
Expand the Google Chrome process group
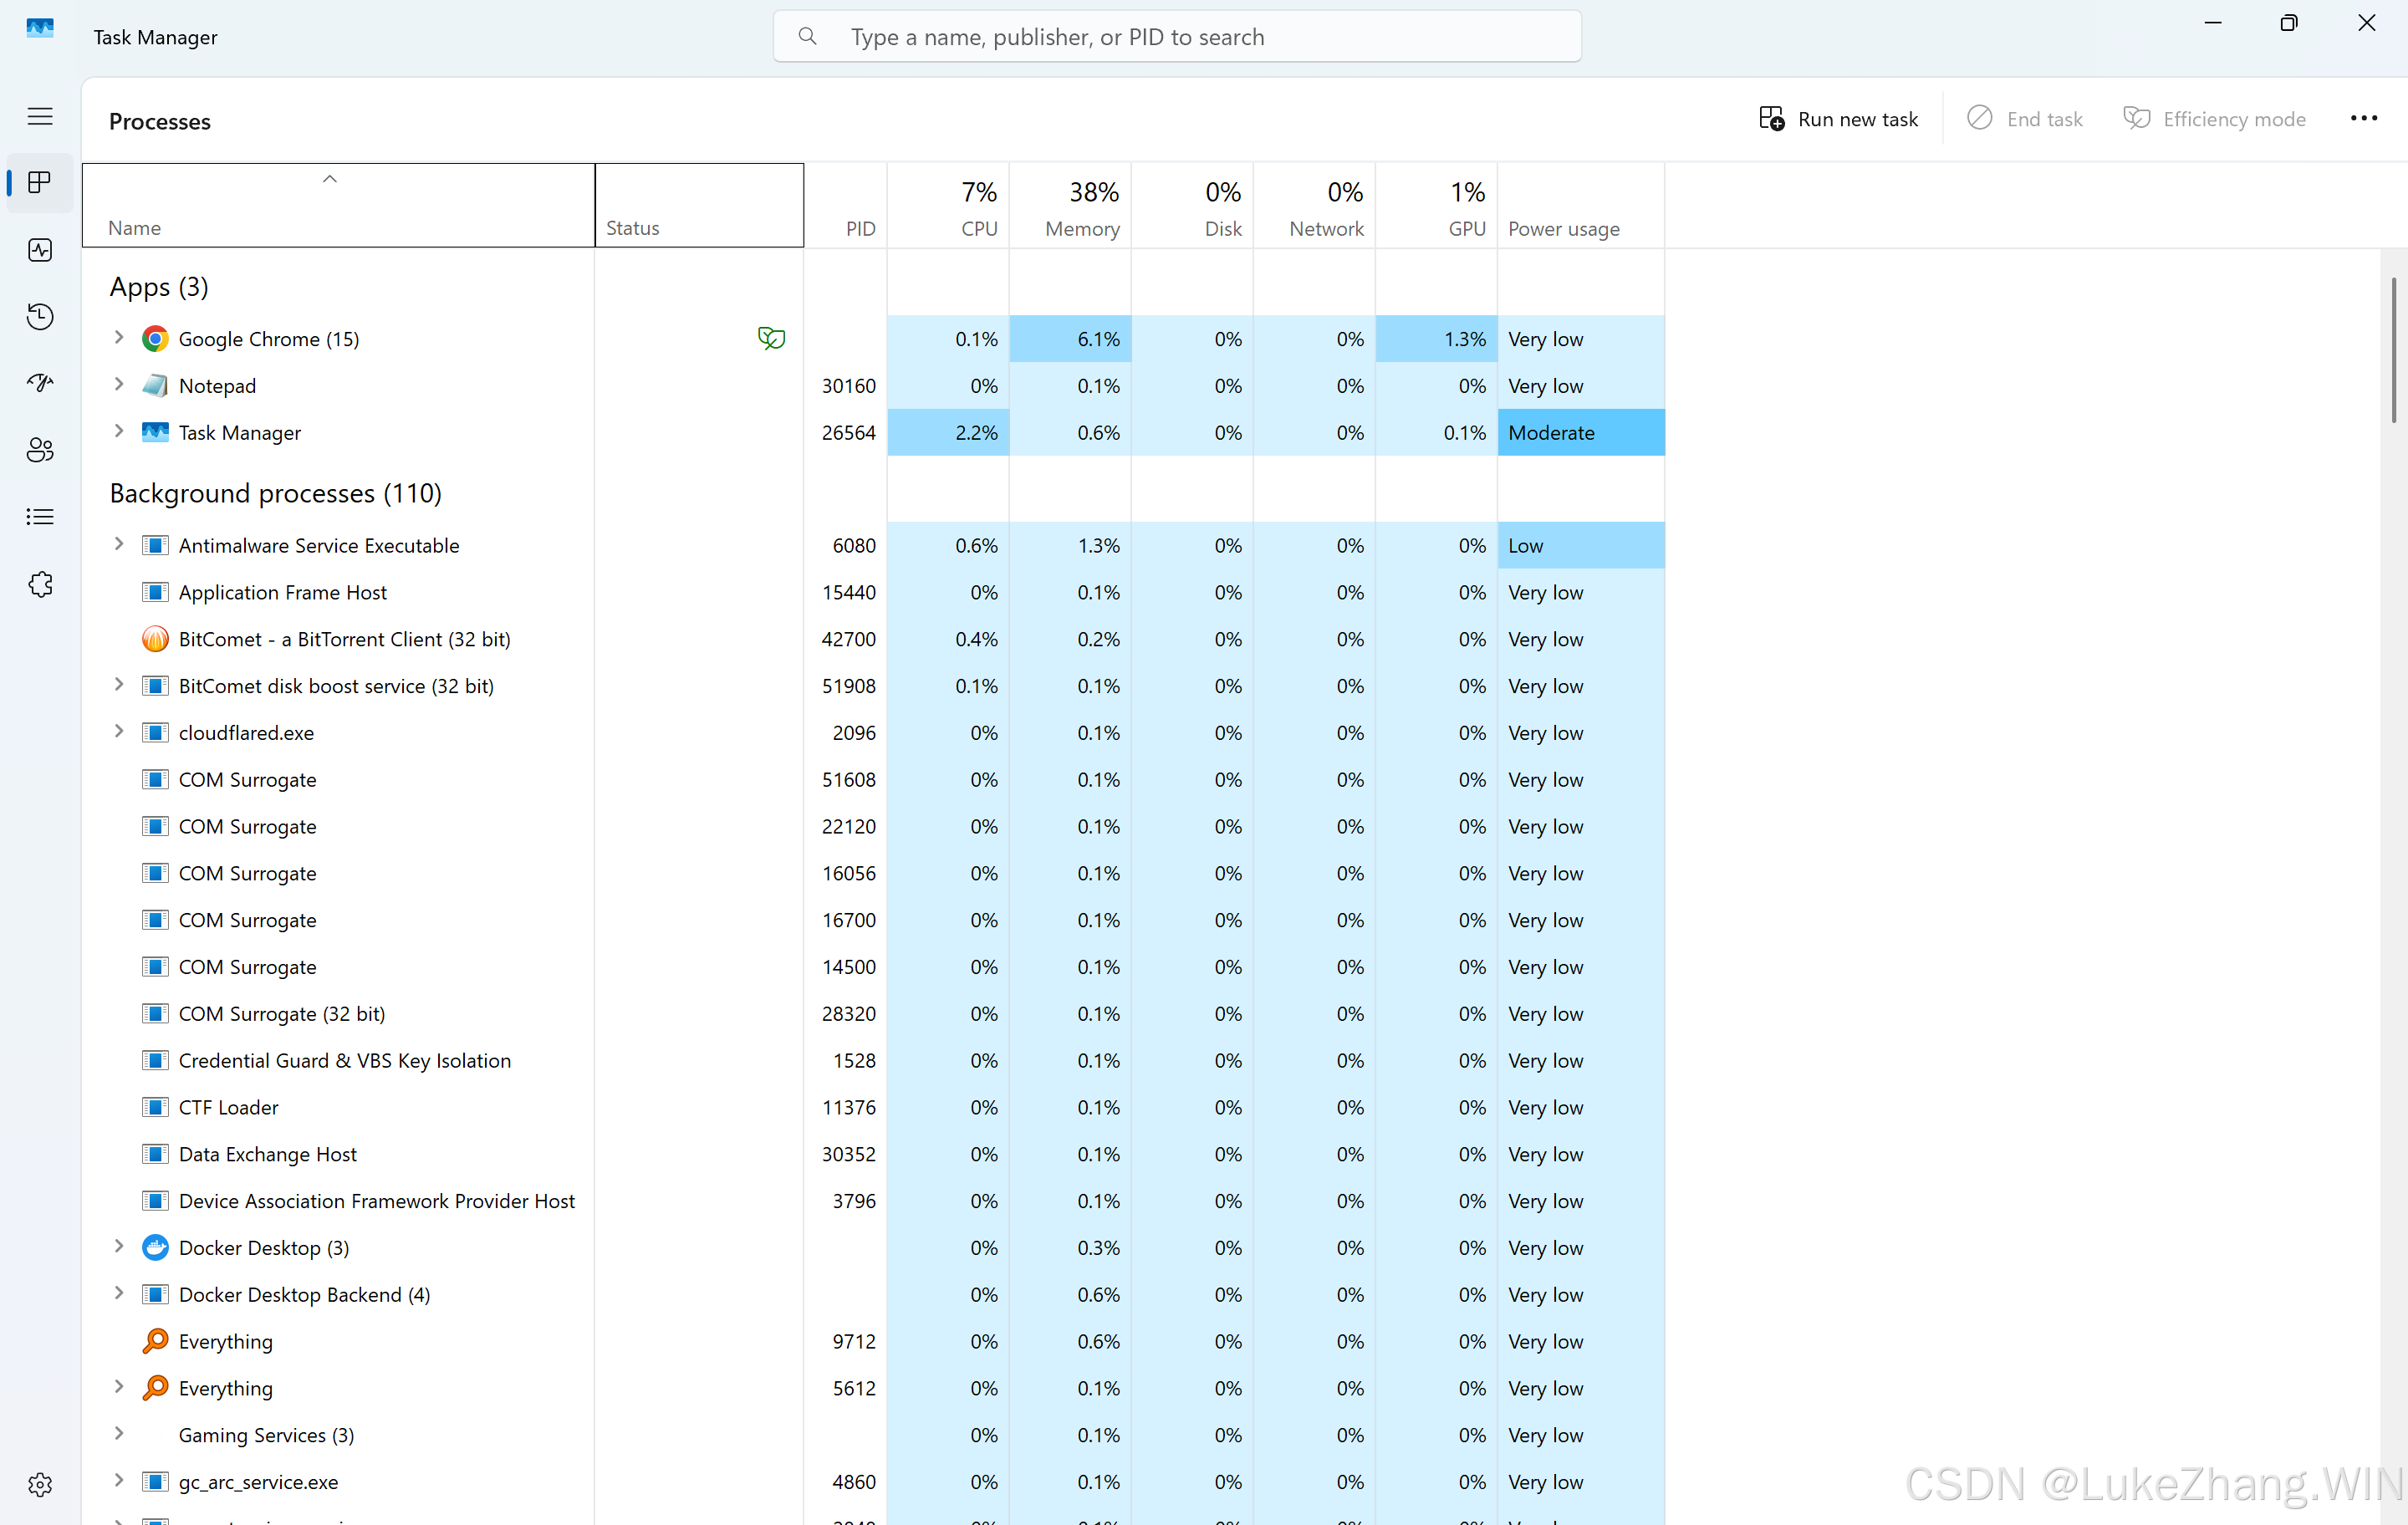click(x=119, y=338)
